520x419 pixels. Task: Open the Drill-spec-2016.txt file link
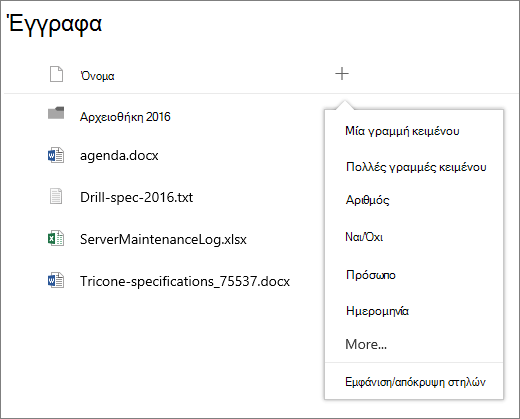click(136, 197)
